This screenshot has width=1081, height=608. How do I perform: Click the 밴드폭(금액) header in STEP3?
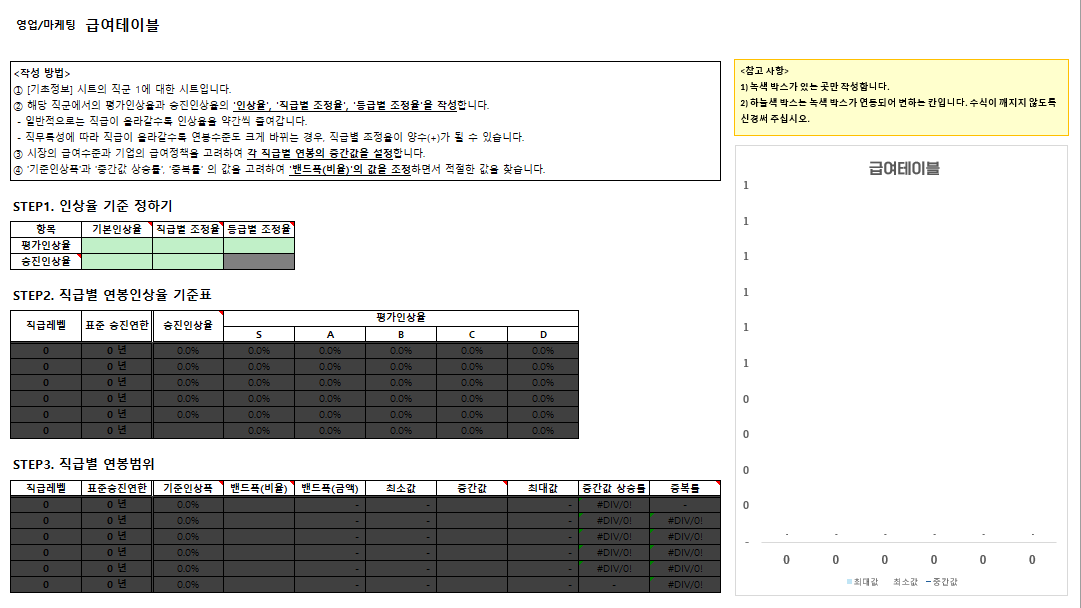click(330, 488)
